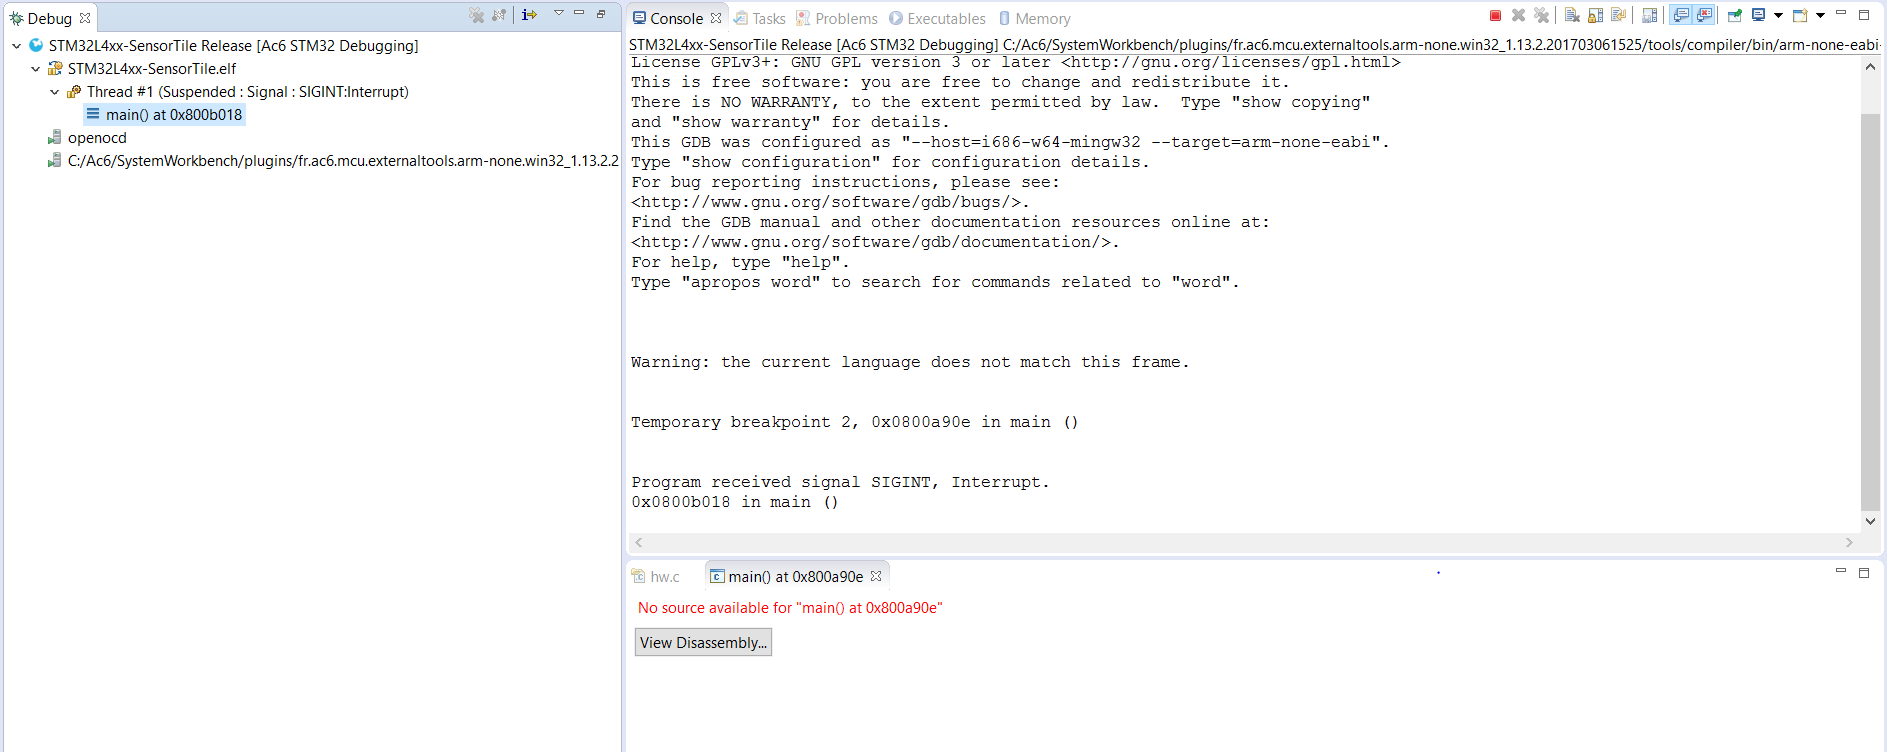Click the red Terminate button in Console toolbar
The height and width of the screenshot is (752, 1887).
[x=1495, y=15]
